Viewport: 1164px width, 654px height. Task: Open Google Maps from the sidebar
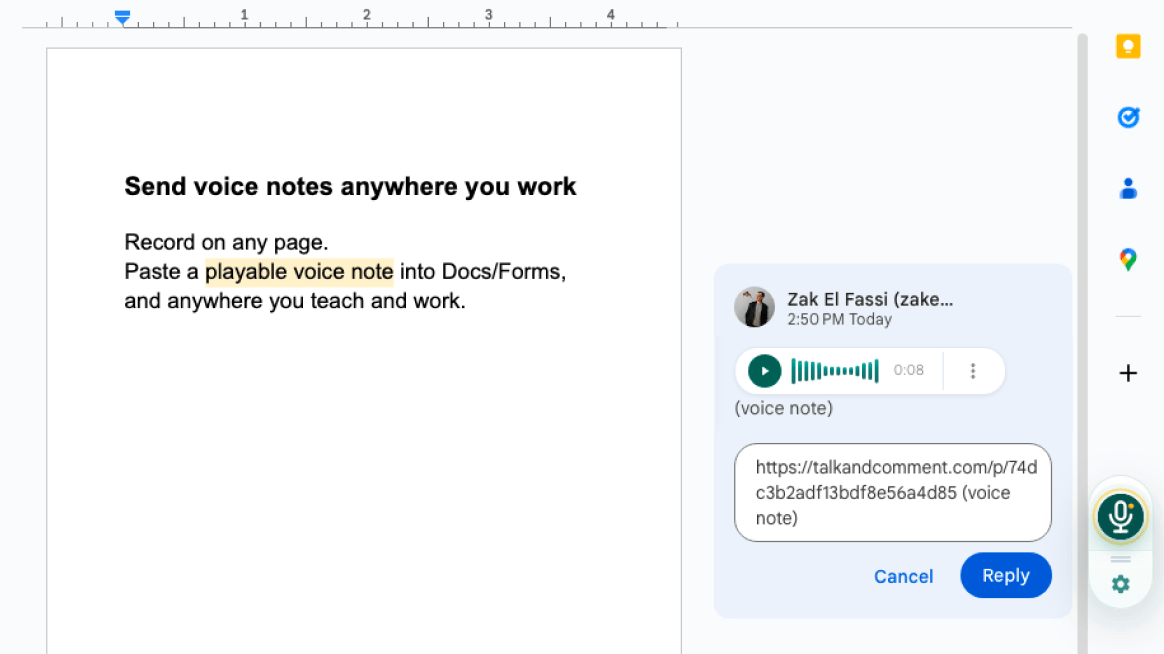pos(1127,259)
